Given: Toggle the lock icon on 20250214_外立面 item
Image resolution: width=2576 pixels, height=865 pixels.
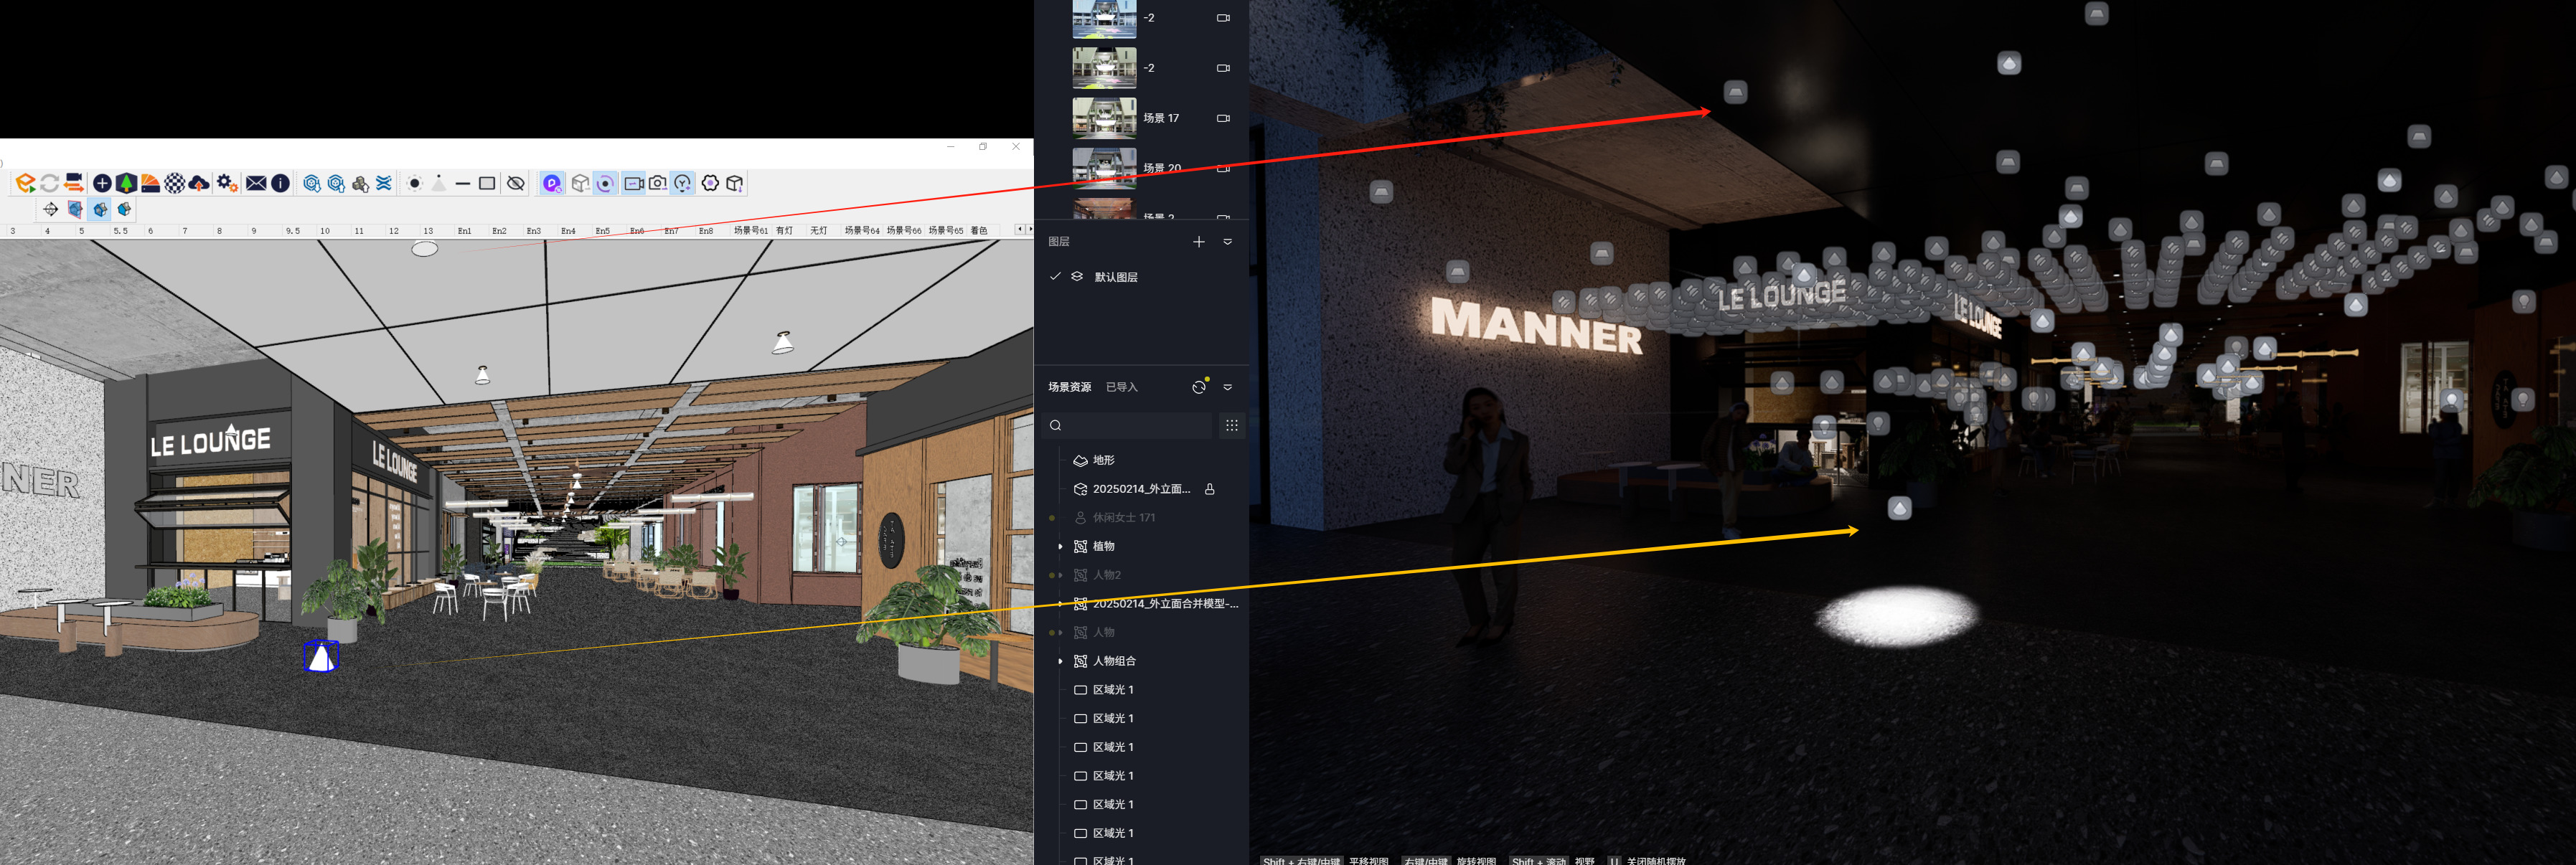Looking at the screenshot, I should (1210, 489).
